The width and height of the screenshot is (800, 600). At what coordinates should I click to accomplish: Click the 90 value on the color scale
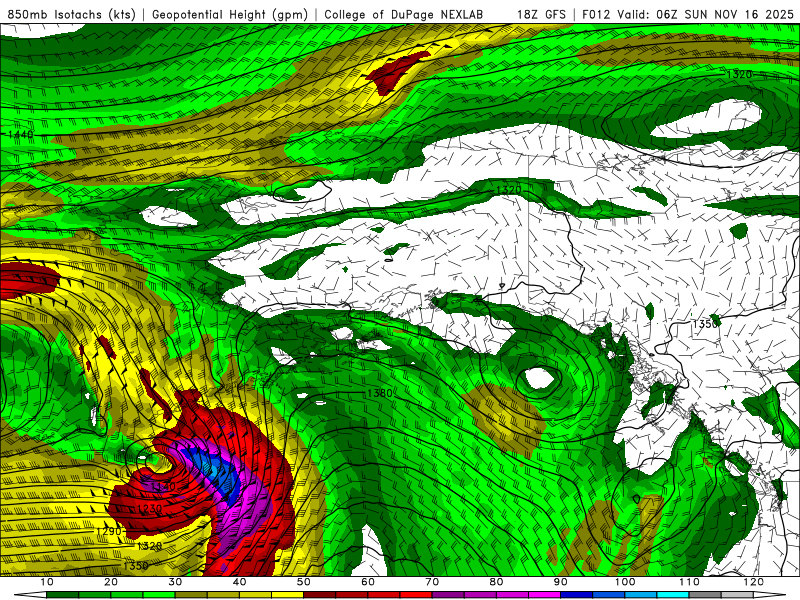pyautogui.click(x=561, y=582)
